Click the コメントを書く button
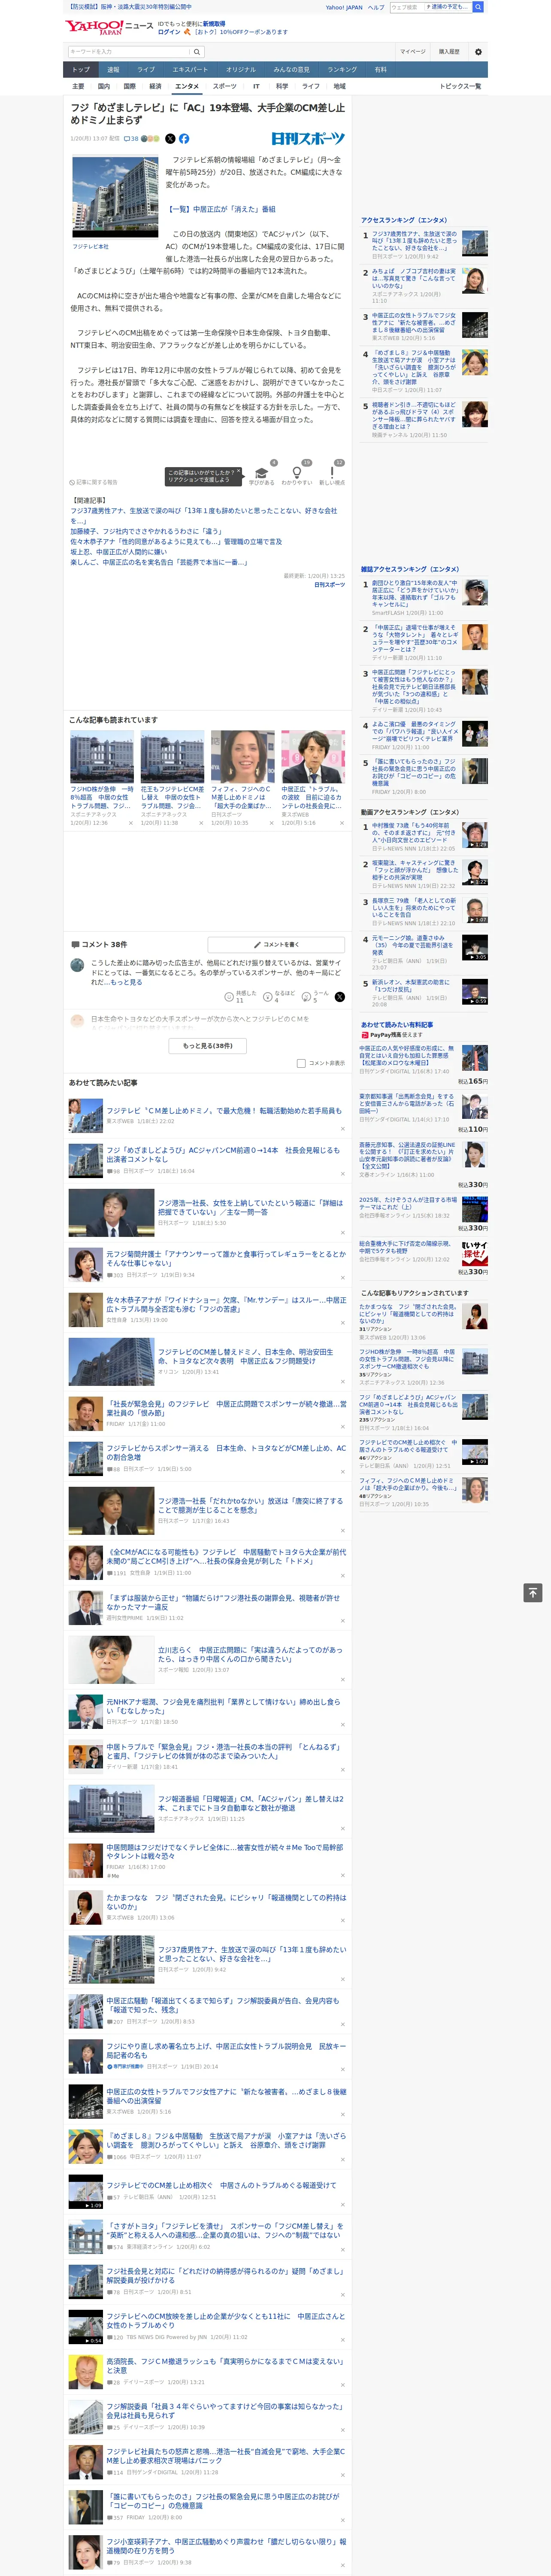The height and width of the screenshot is (2576, 551). click(x=276, y=944)
